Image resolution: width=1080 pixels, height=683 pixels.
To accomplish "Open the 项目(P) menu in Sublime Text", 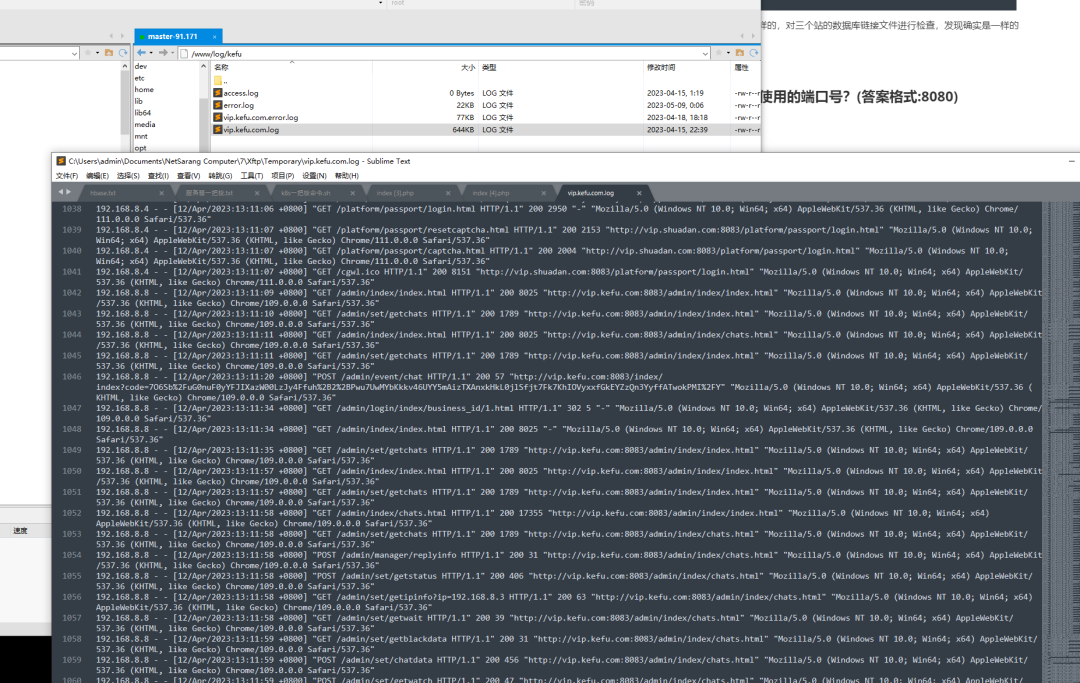I will pos(282,176).
